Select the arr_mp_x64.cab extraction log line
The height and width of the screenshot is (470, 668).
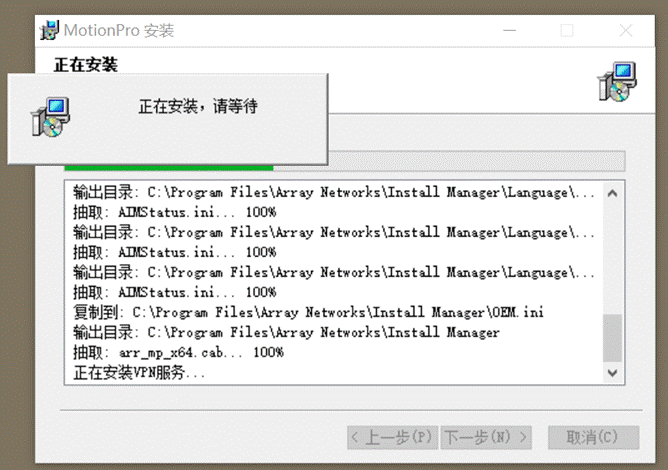[178, 352]
